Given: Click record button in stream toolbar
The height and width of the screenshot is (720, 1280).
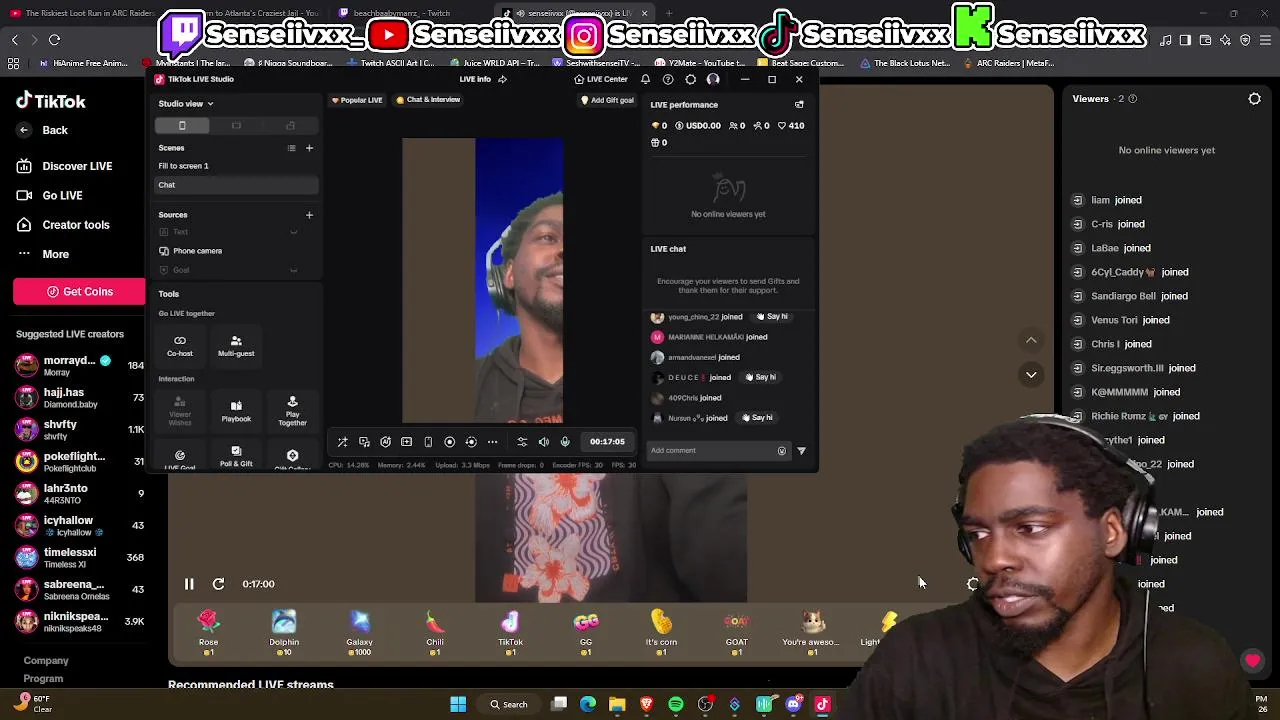Looking at the screenshot, I should (x=449, y=442).
